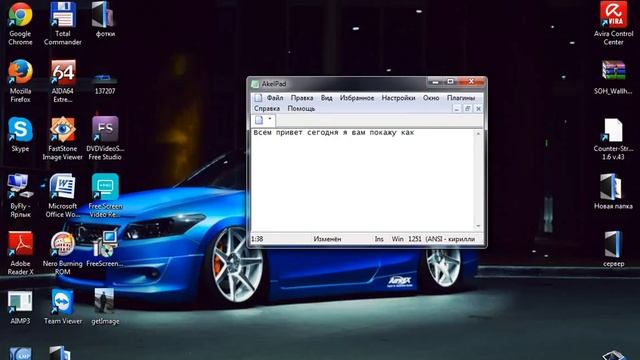Open the Skype shortcut
The height and width of the screenshot is (360, 640).
point(20,130)
